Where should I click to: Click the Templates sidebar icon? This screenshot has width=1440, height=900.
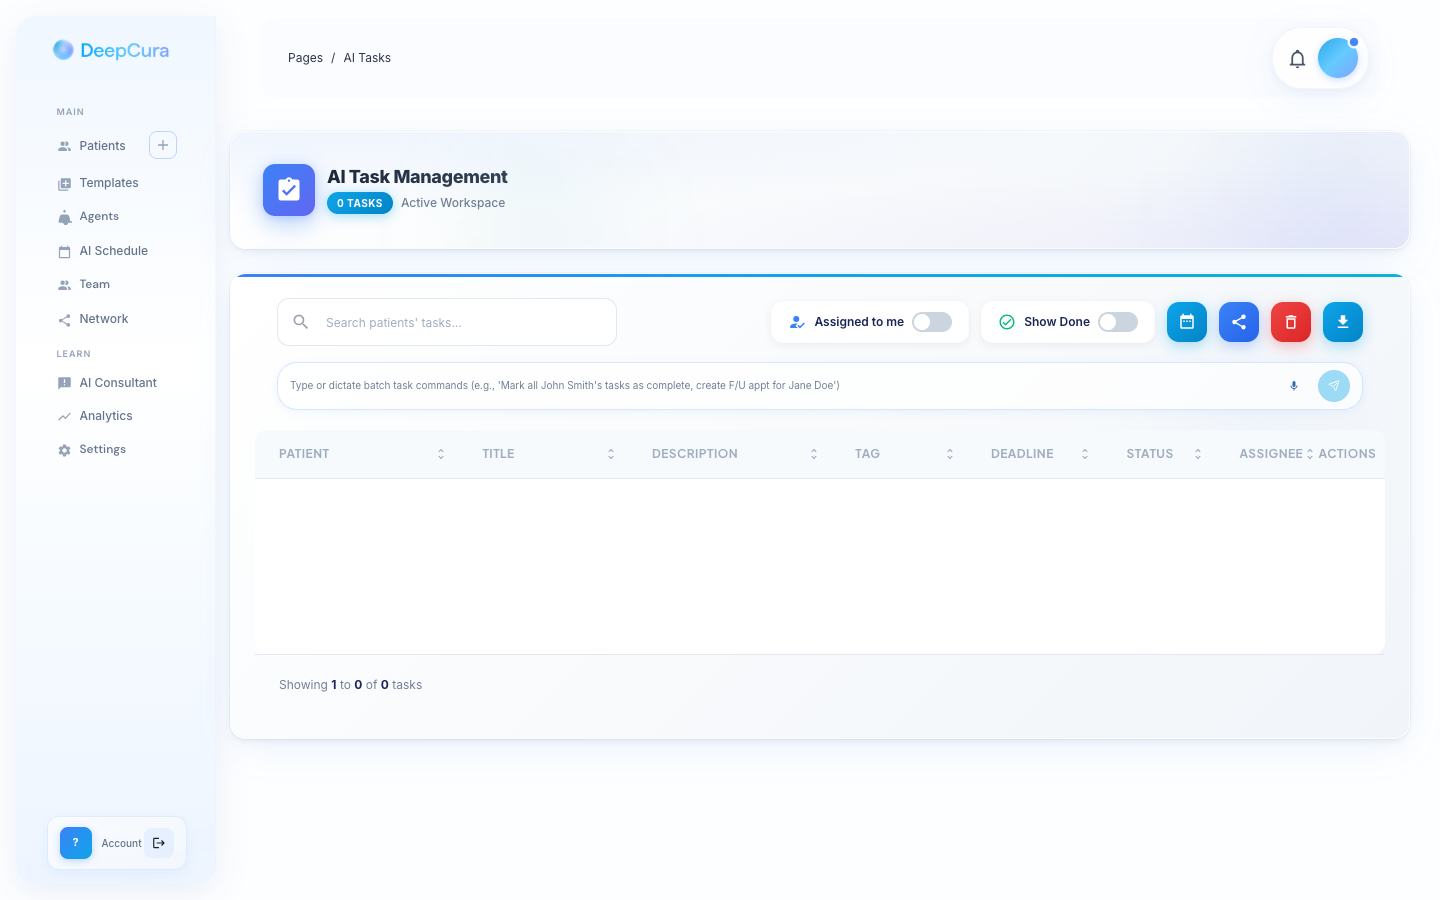[x=64, y=183]
